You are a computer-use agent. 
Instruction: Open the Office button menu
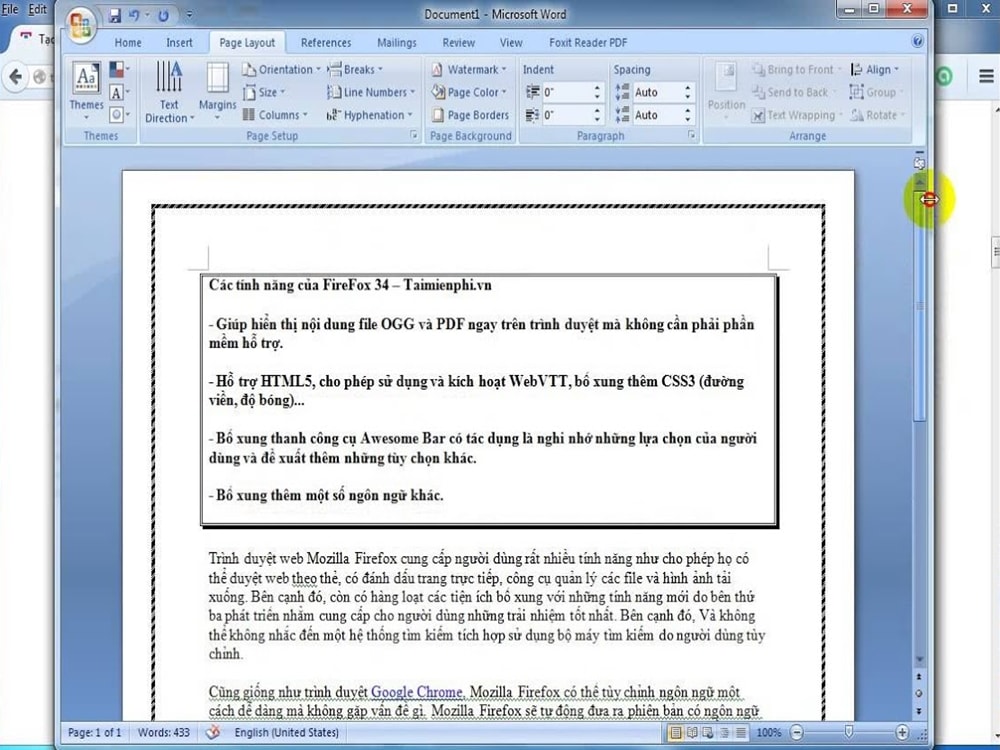[x=80, y=24]
